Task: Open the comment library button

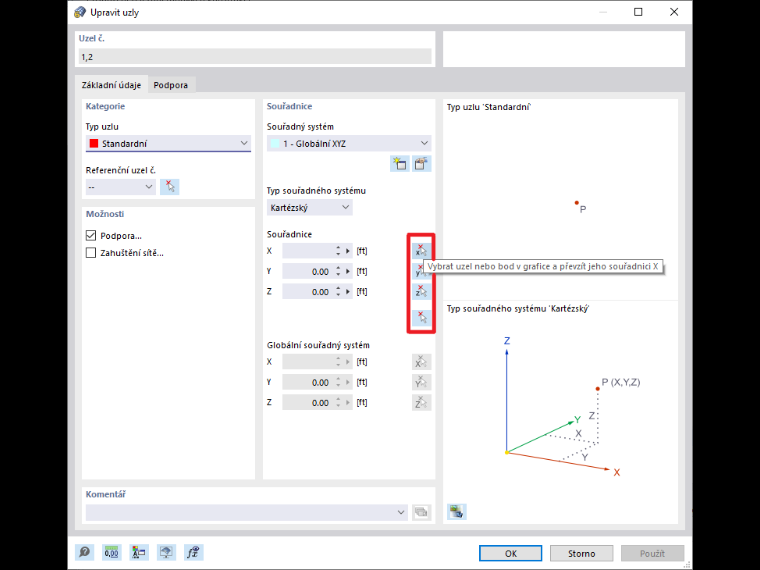Action: 421,512
